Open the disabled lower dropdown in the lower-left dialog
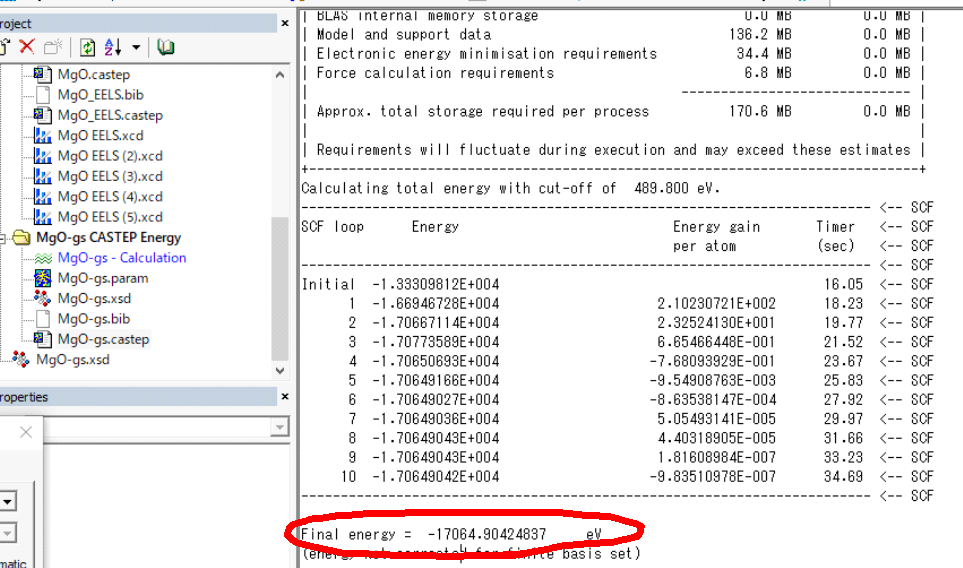This screenshot has width=963, height=568. 7,533
